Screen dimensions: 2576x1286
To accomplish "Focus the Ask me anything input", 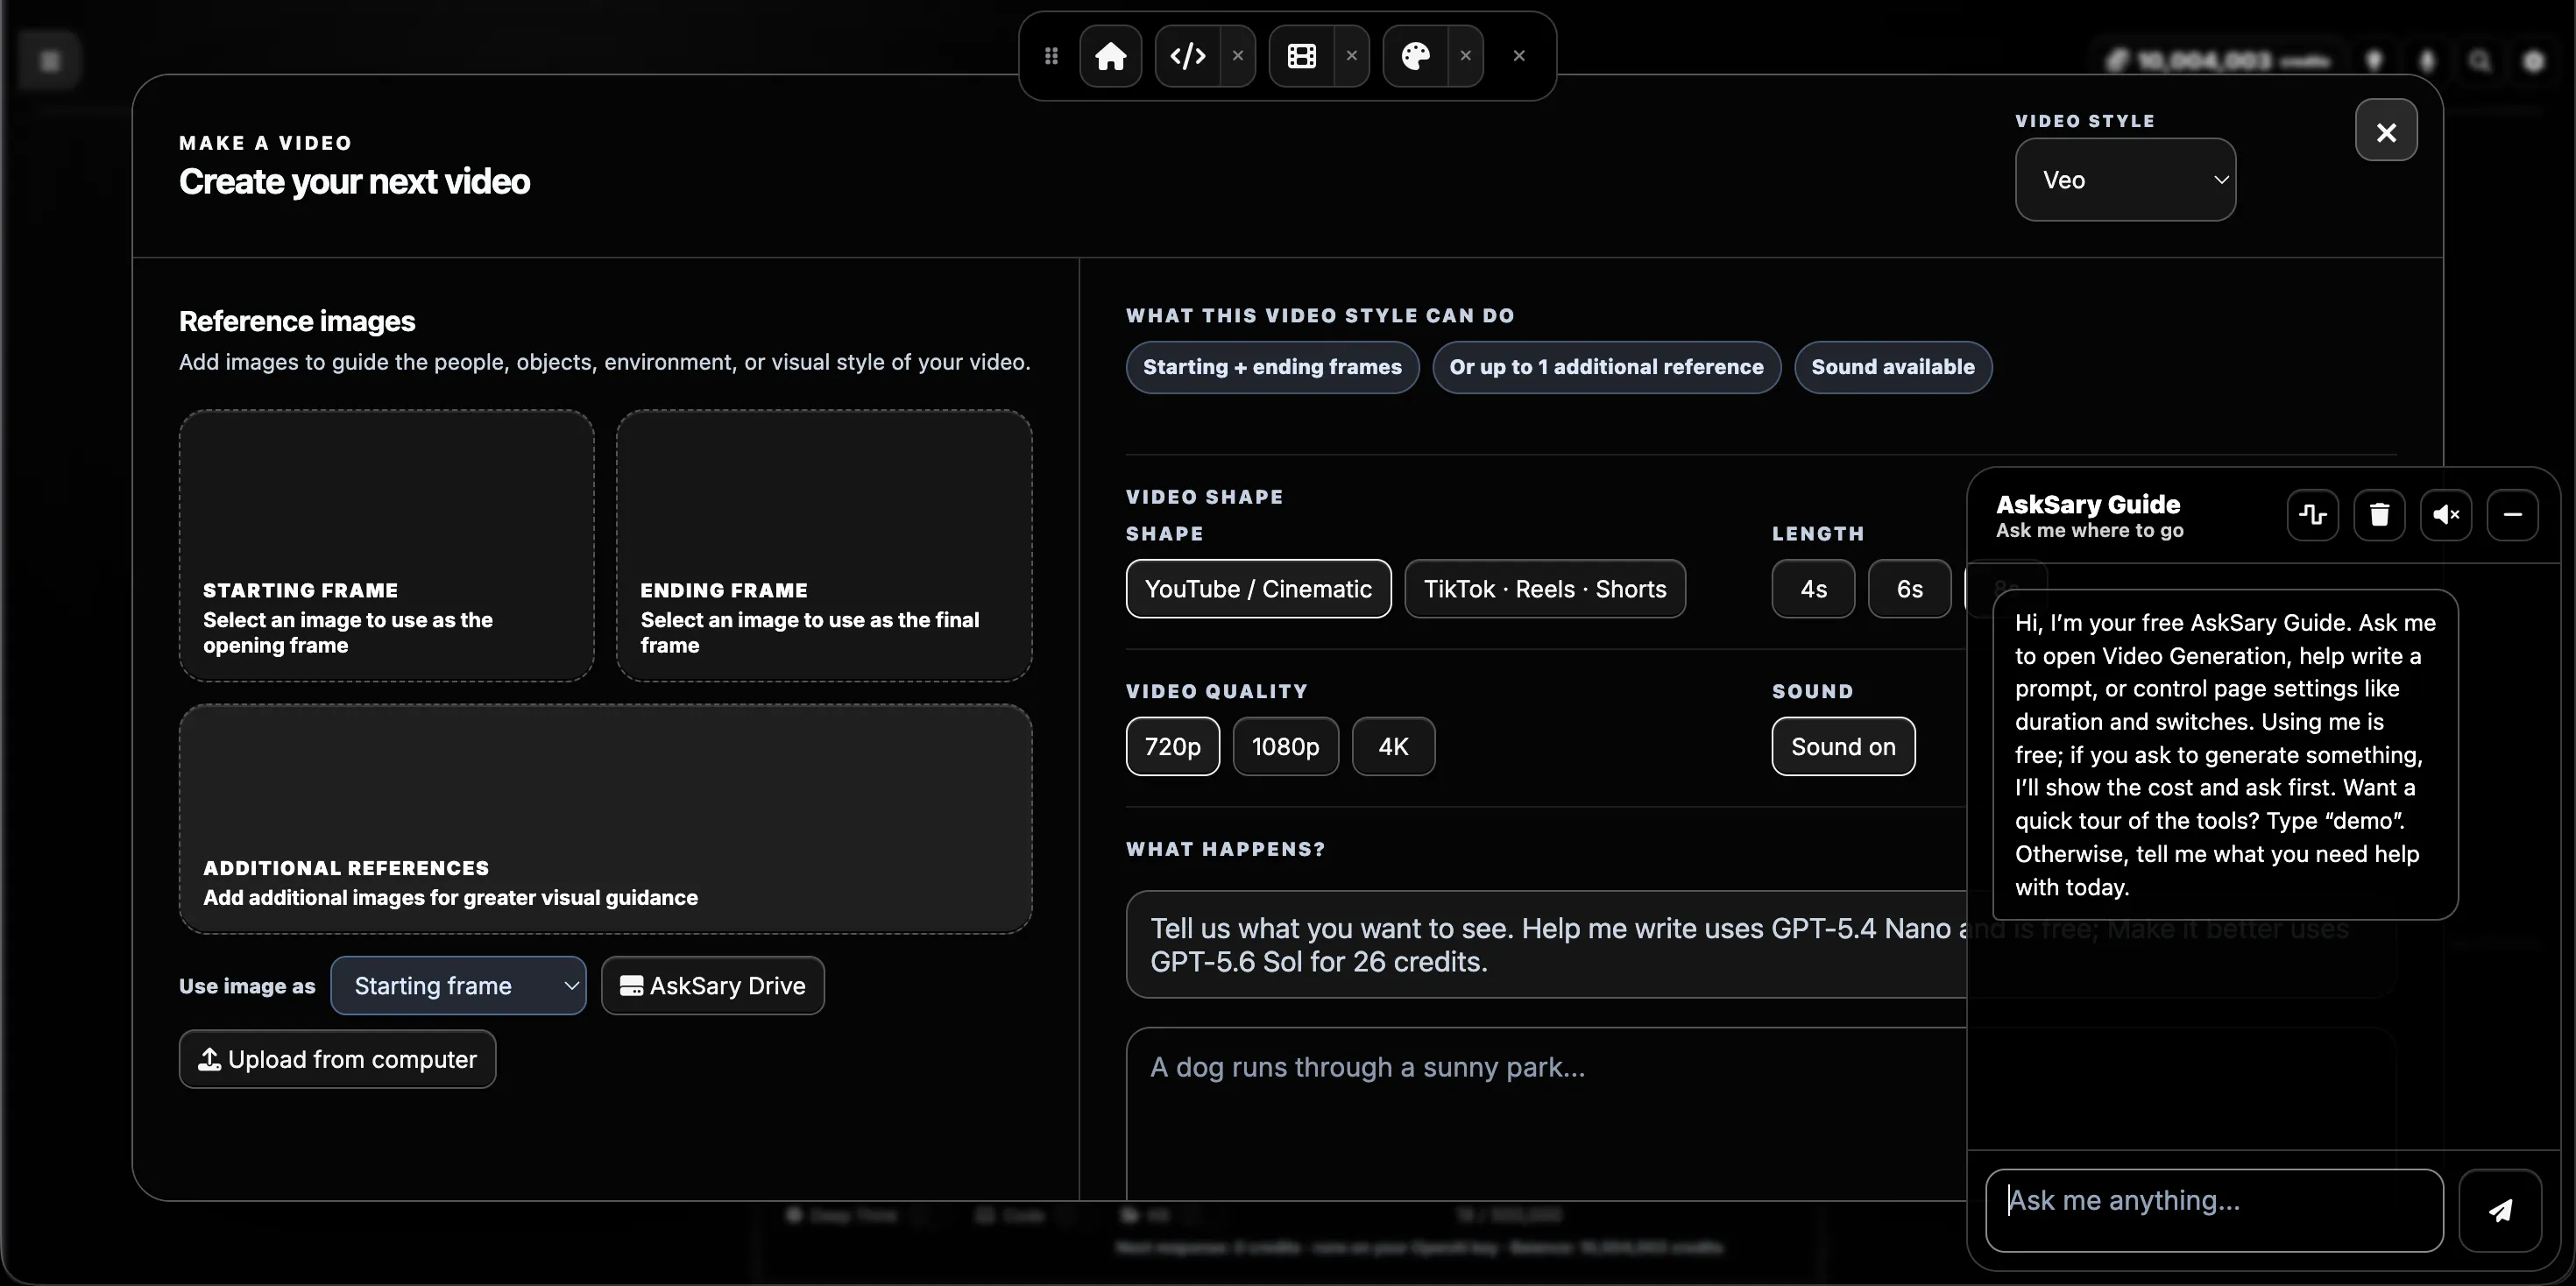I will coord(2214,1210).
